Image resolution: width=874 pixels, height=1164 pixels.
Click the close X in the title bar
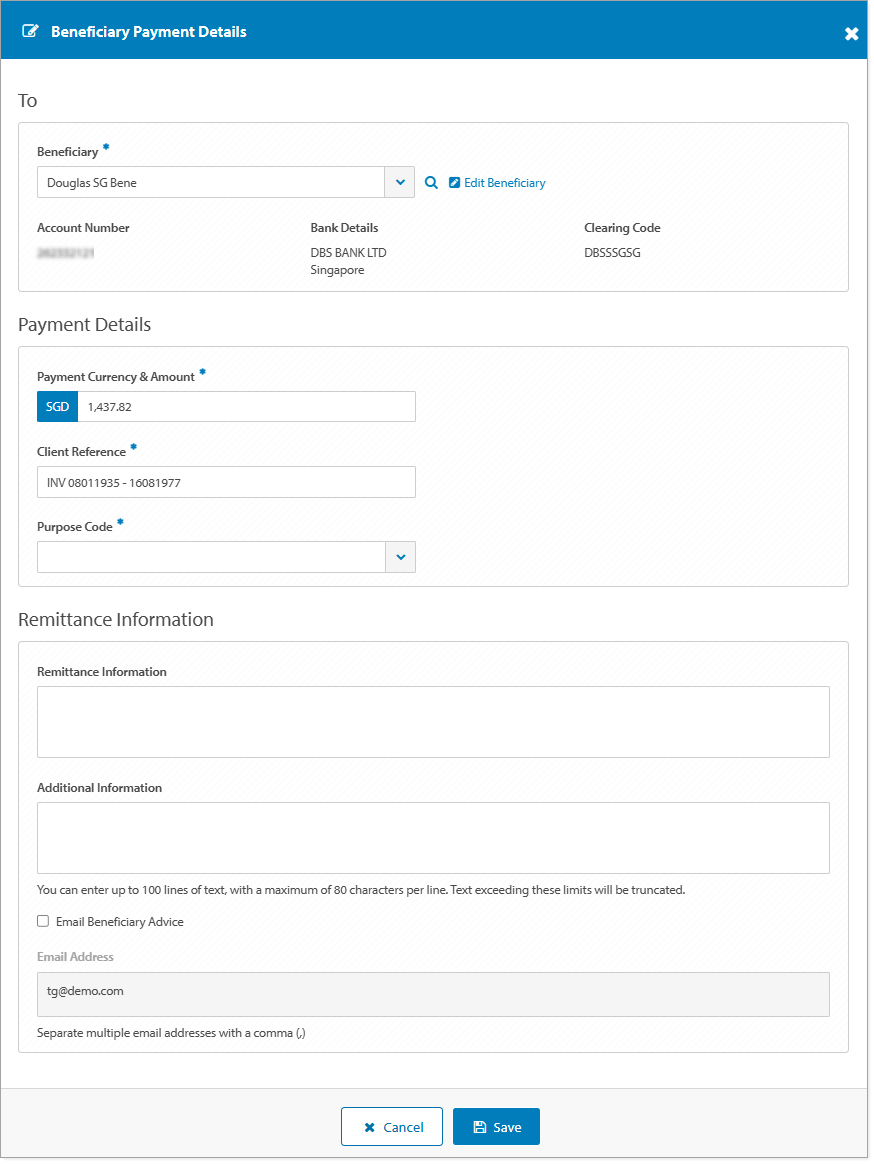(851, 32)
